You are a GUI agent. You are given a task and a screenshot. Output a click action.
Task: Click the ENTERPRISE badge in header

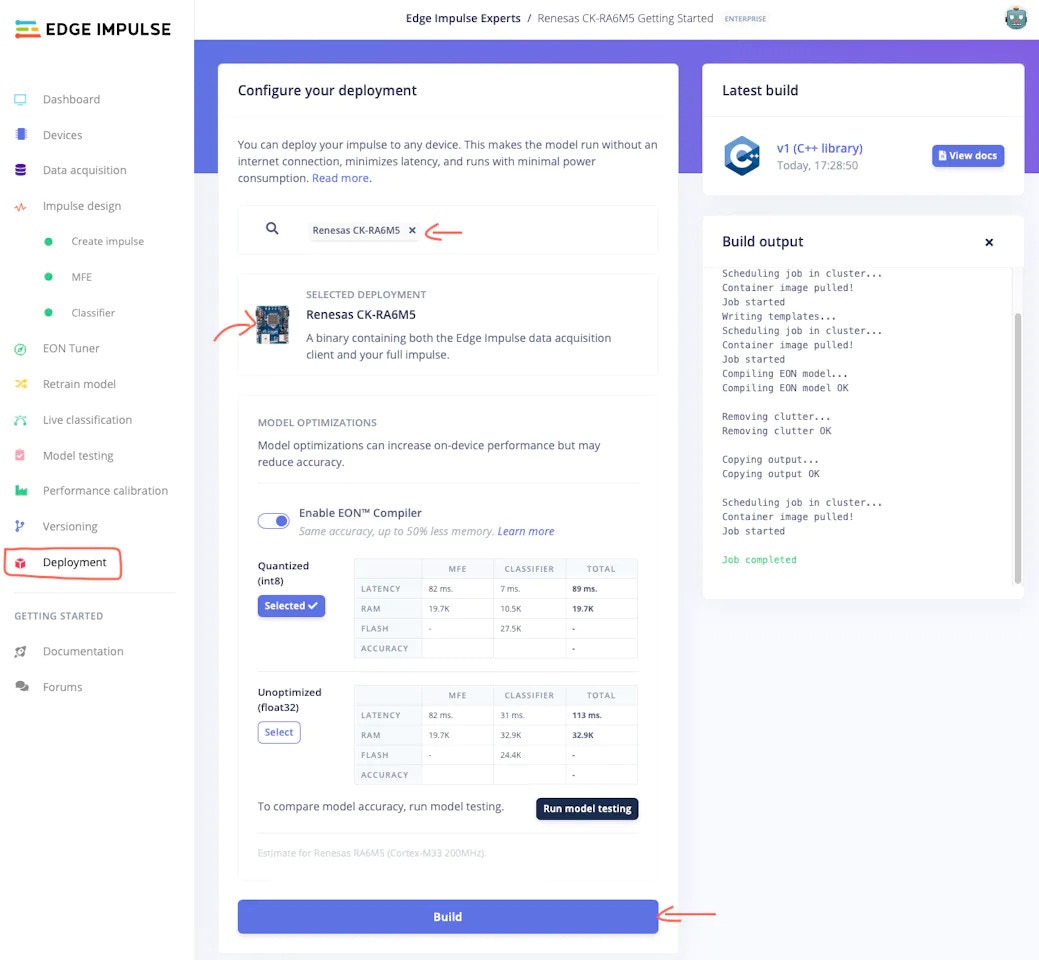[745, 19]
